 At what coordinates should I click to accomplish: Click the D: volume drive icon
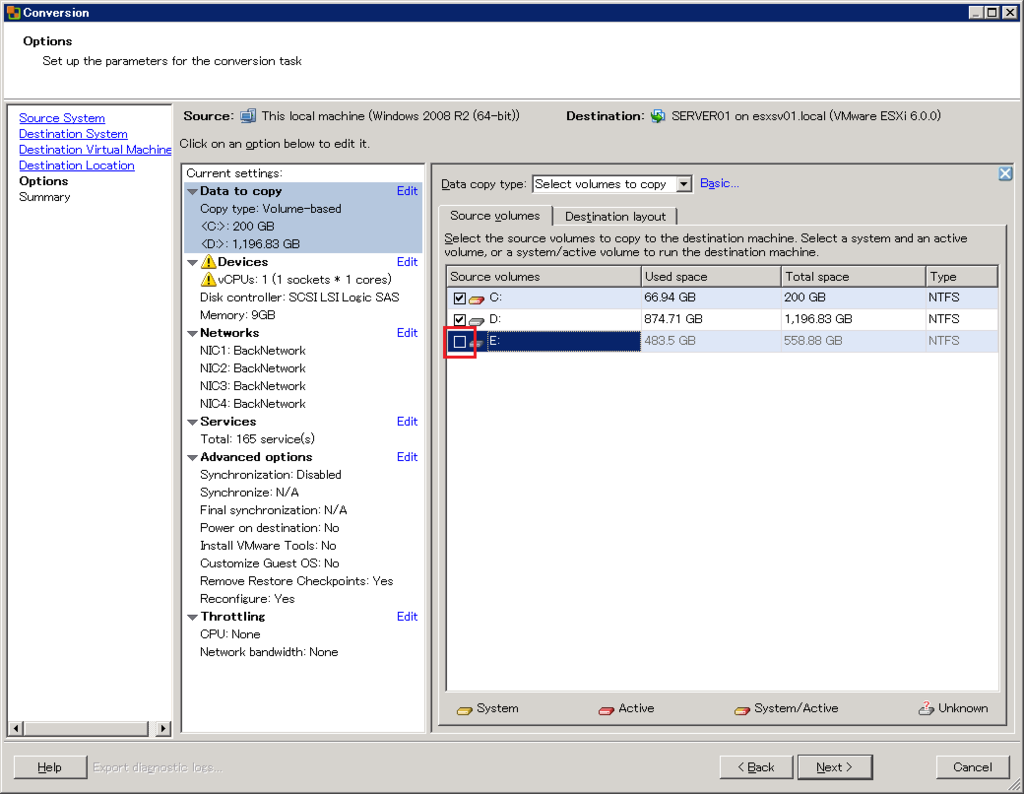pyautogui.click(x=477, y=320)
